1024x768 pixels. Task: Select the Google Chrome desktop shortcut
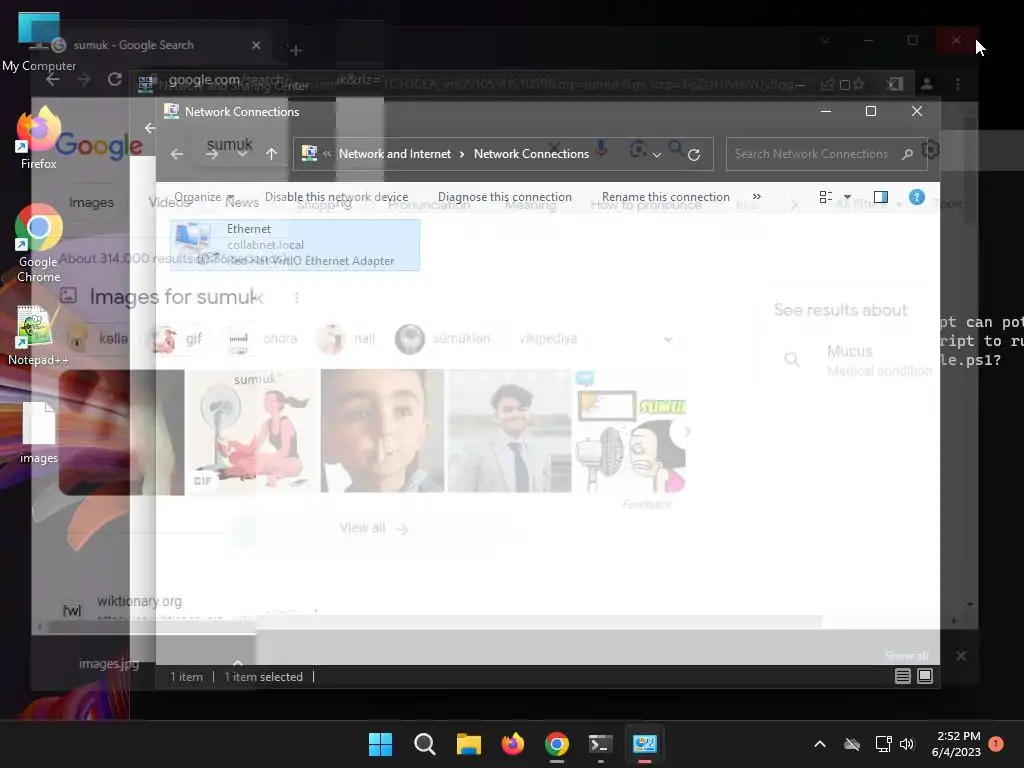pos(39,243)
